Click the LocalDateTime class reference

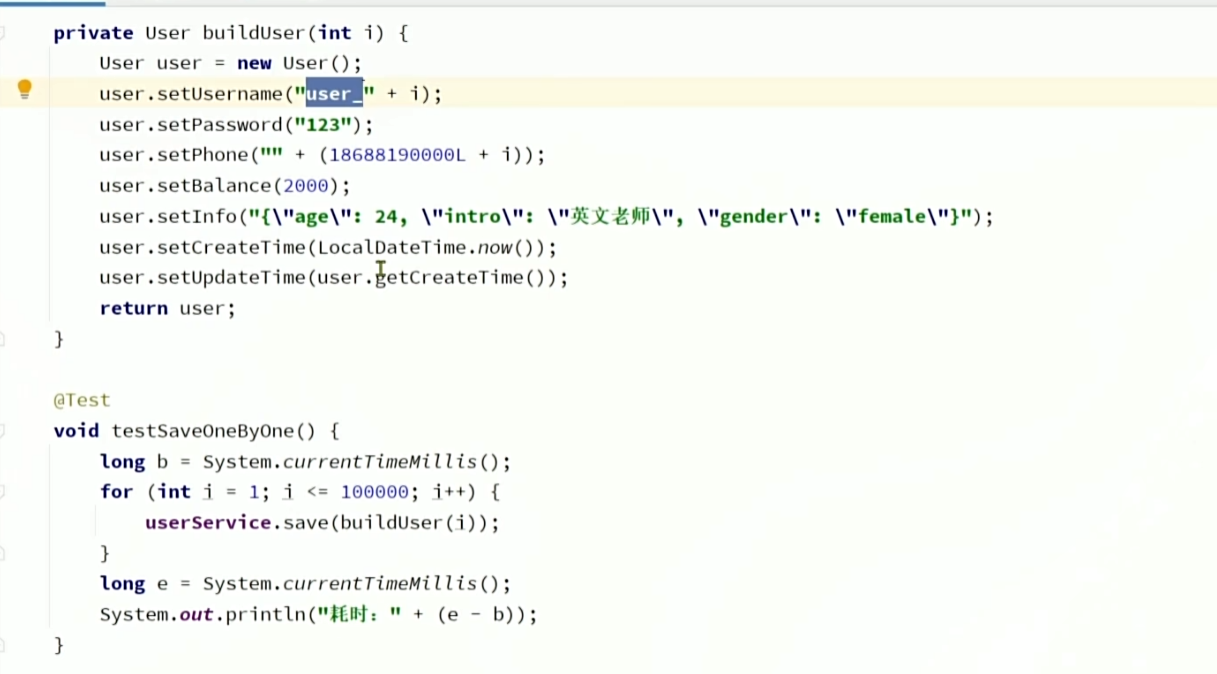pyautogui.click(x=392, y=247)
